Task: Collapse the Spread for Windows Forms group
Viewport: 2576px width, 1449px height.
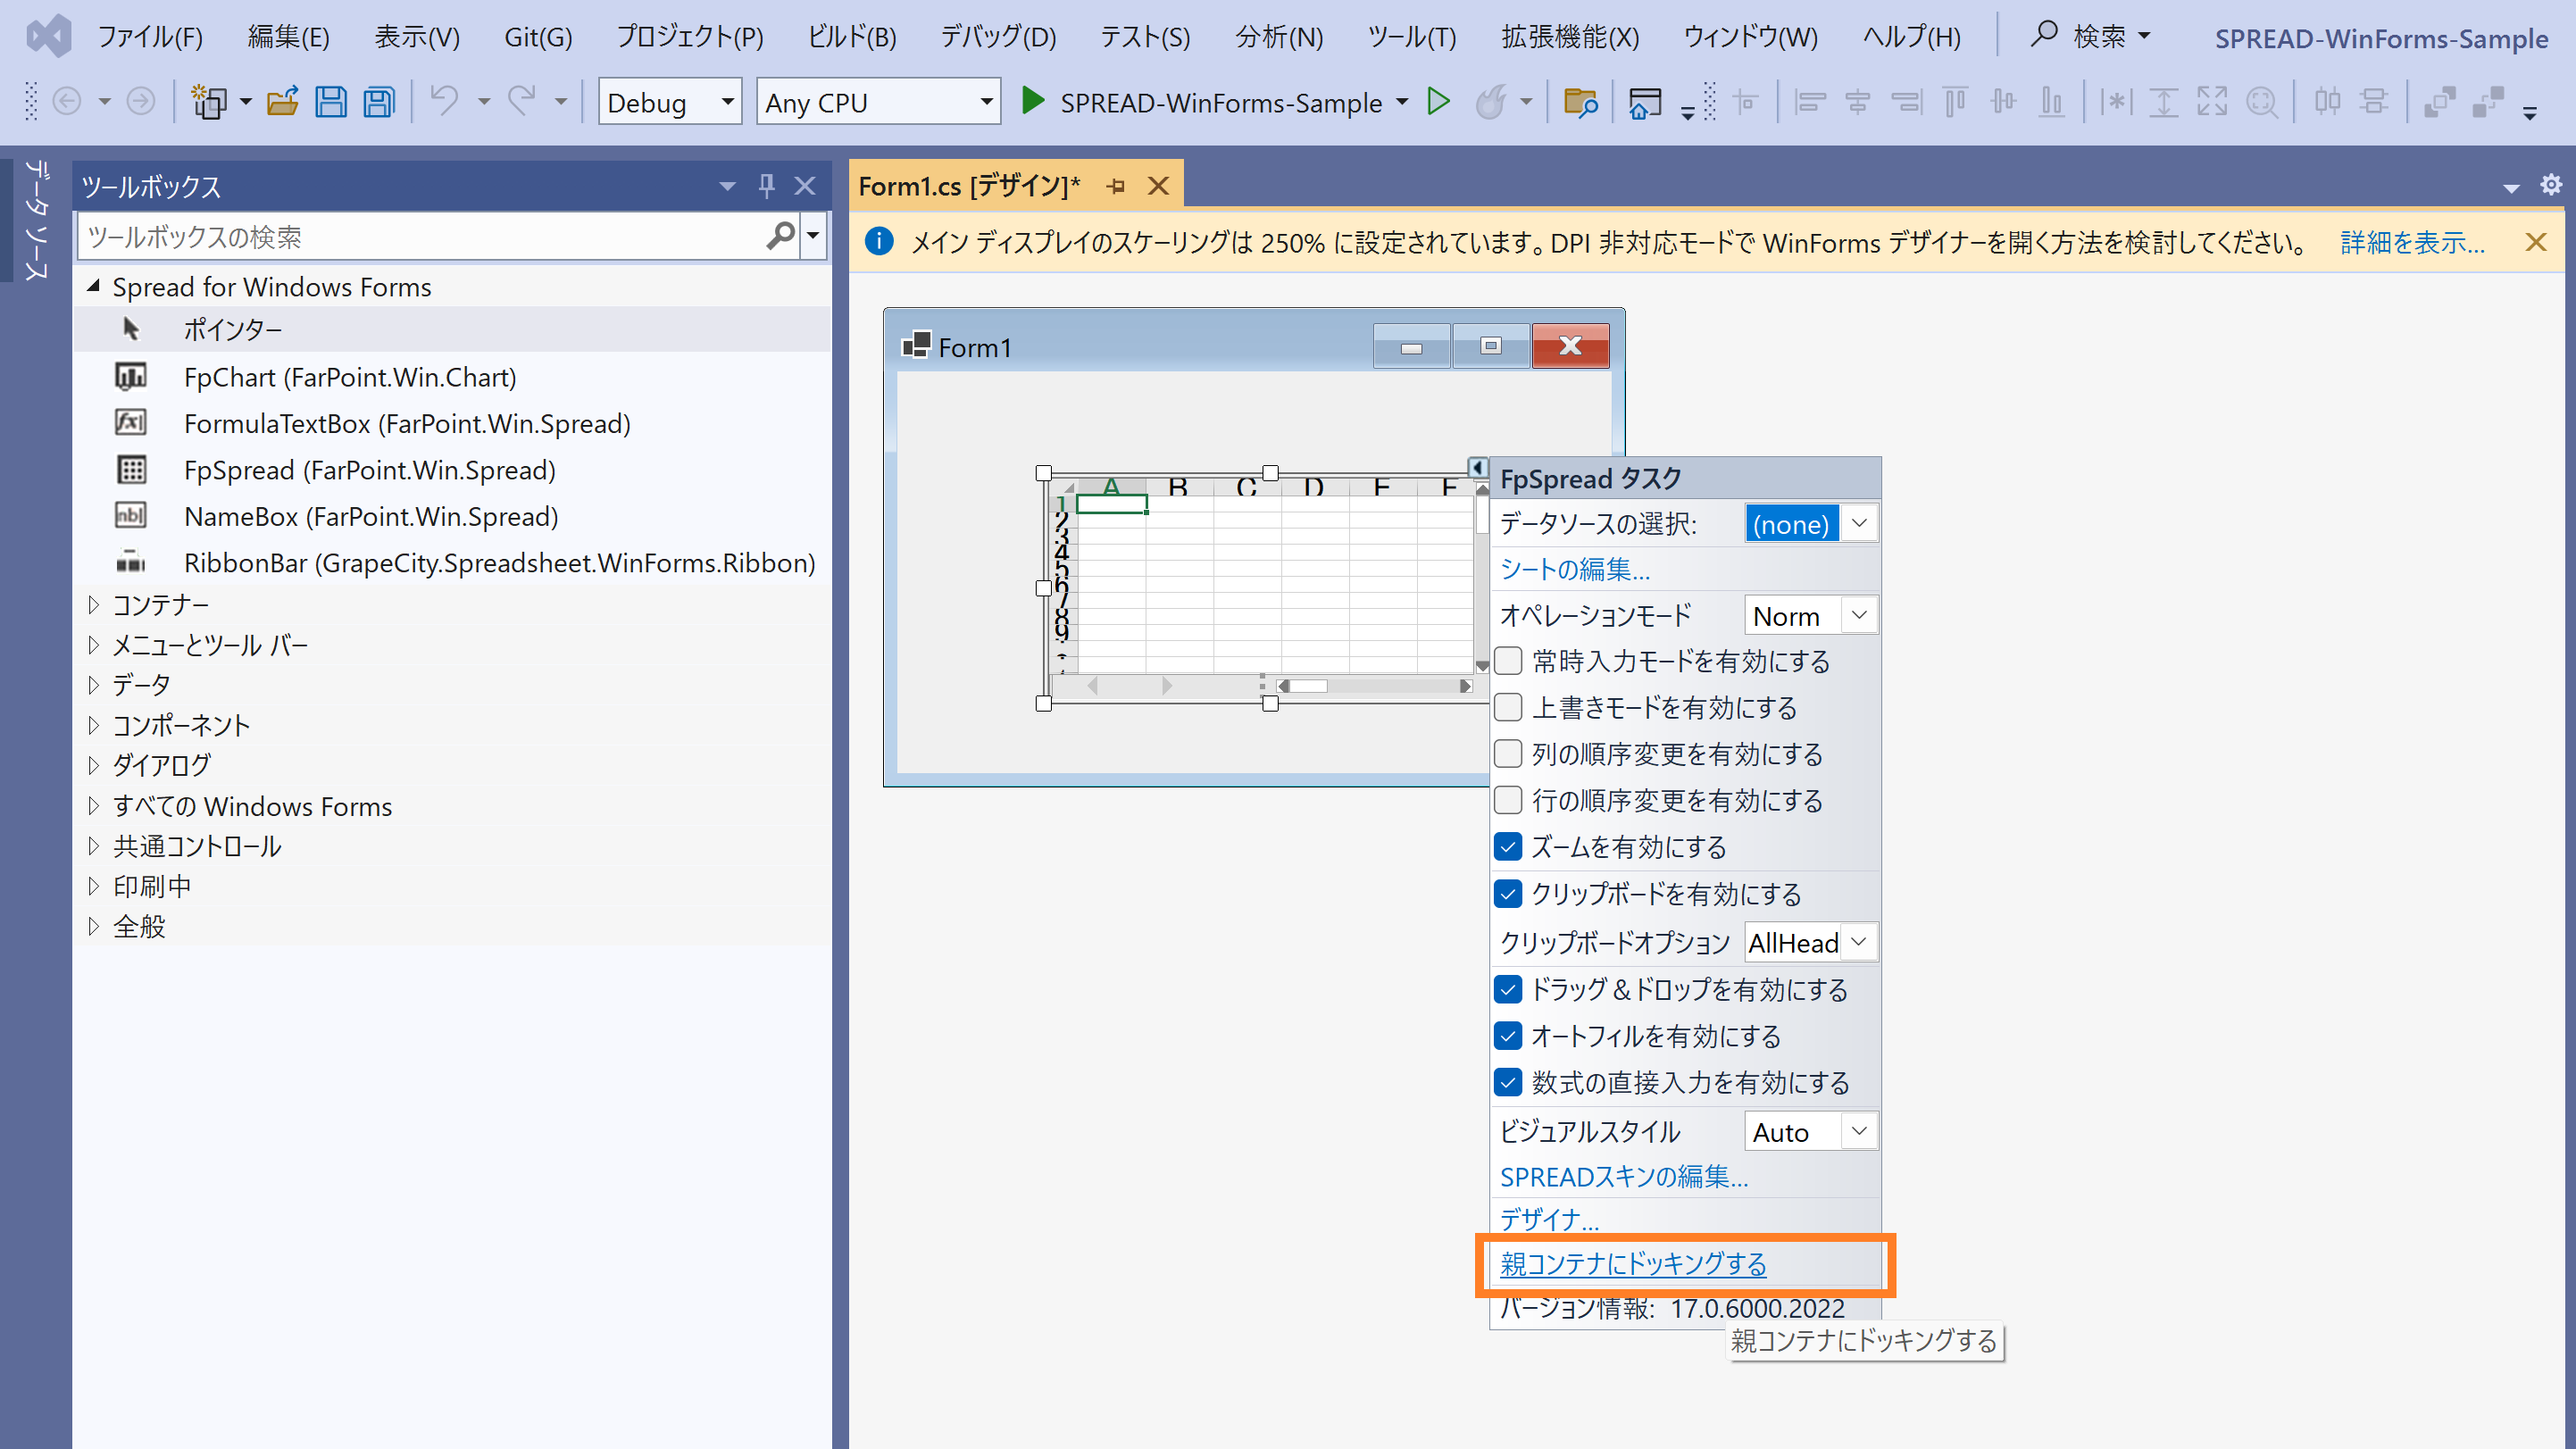Action: tap(93, 286)
